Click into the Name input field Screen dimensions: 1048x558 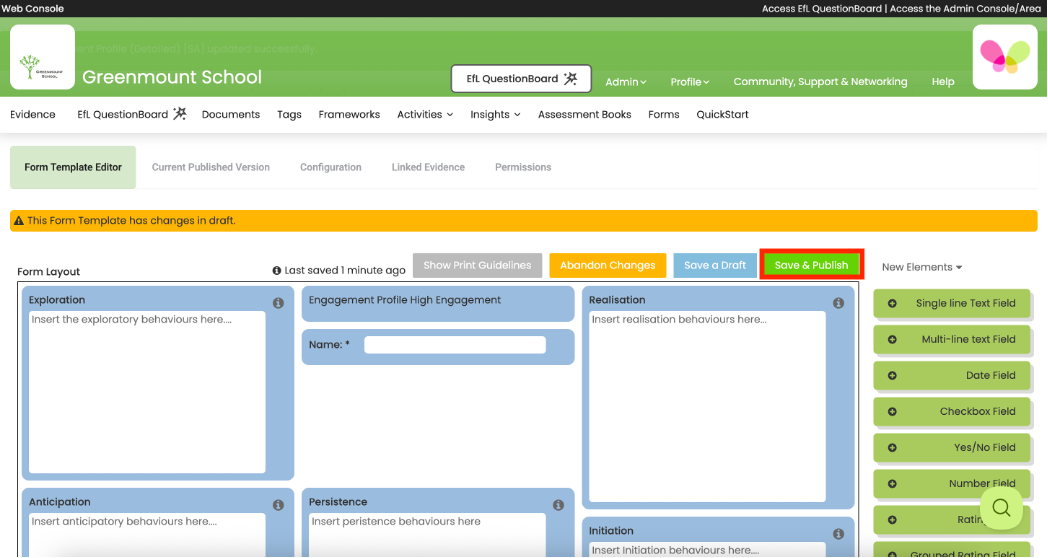click(454, 345)
